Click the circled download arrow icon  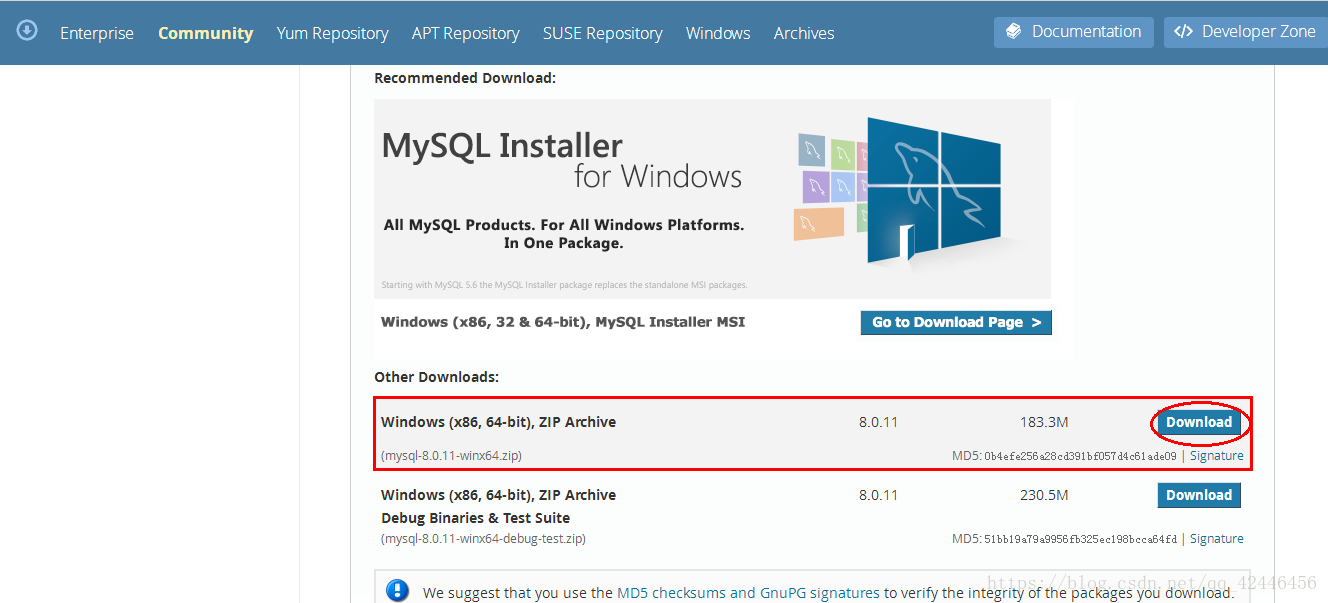[27, 31]
